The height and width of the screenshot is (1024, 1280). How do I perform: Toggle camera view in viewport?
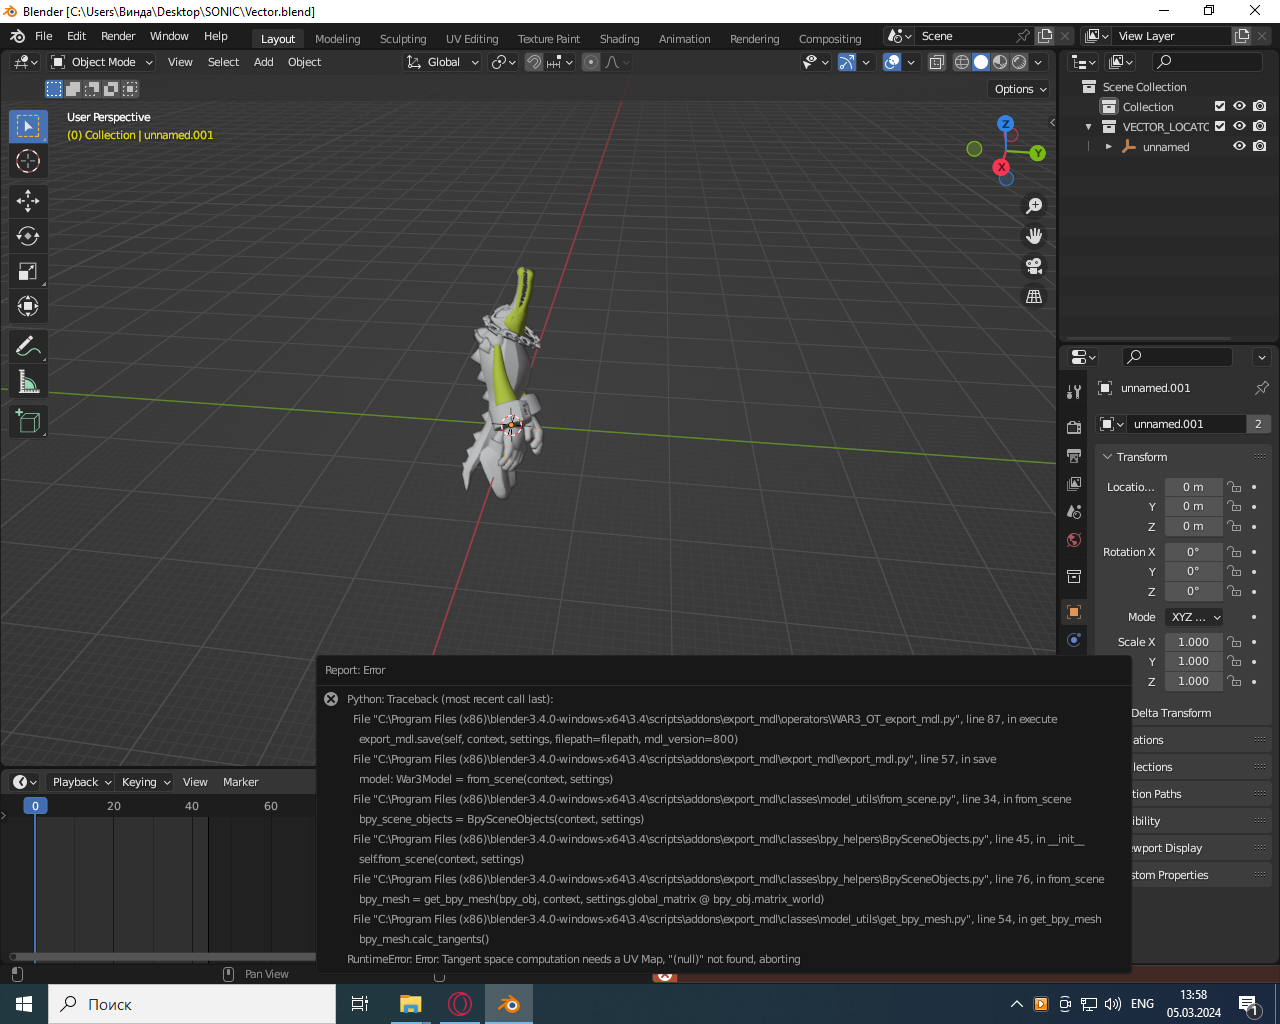(x=1034, y=266)
